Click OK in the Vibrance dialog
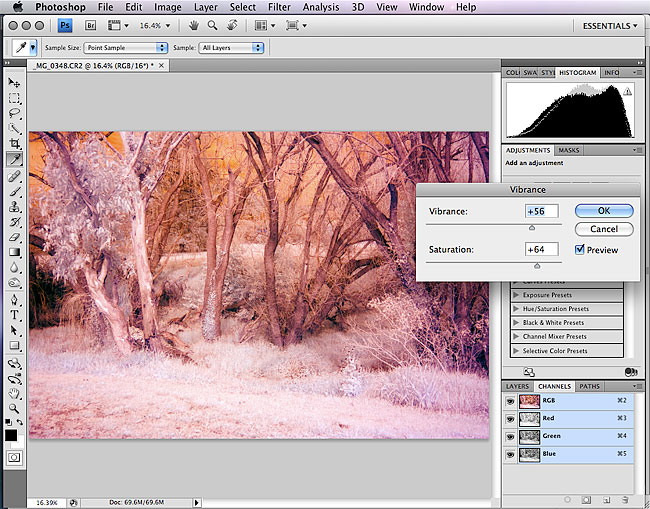Image resolution: width=650 pixels, height=509 pixels. click(603, 211)
